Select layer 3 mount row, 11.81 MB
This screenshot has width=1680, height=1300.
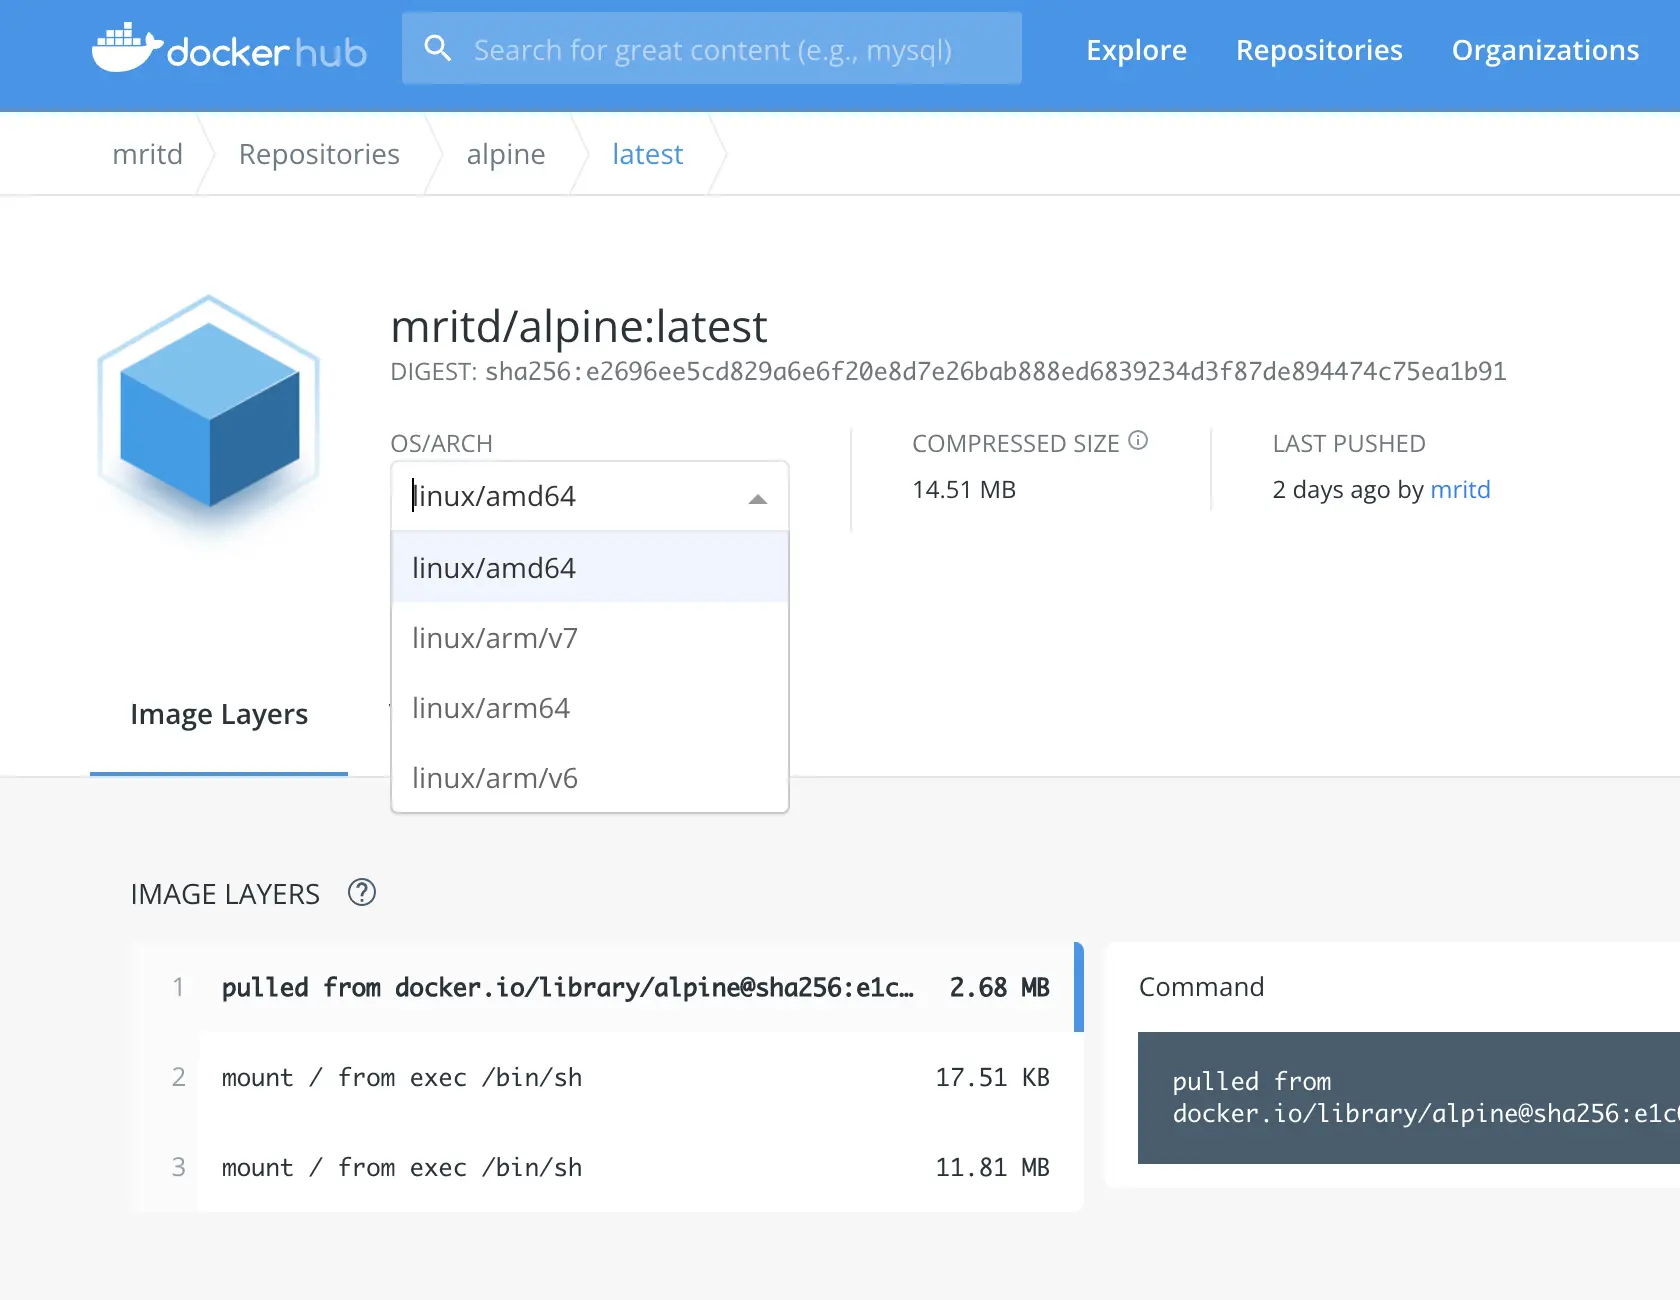click(x=607, y=1167)
